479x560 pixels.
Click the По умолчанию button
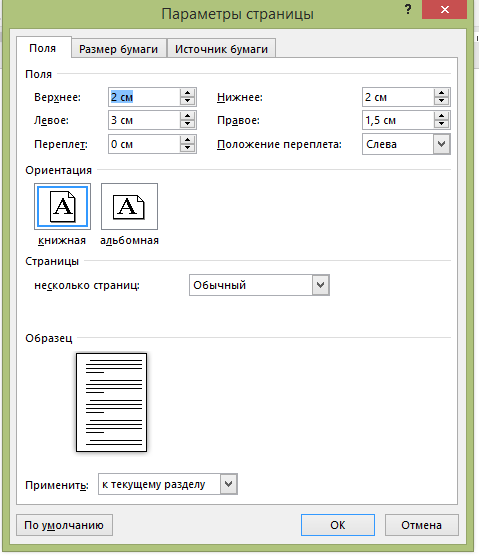click(64, 525)
